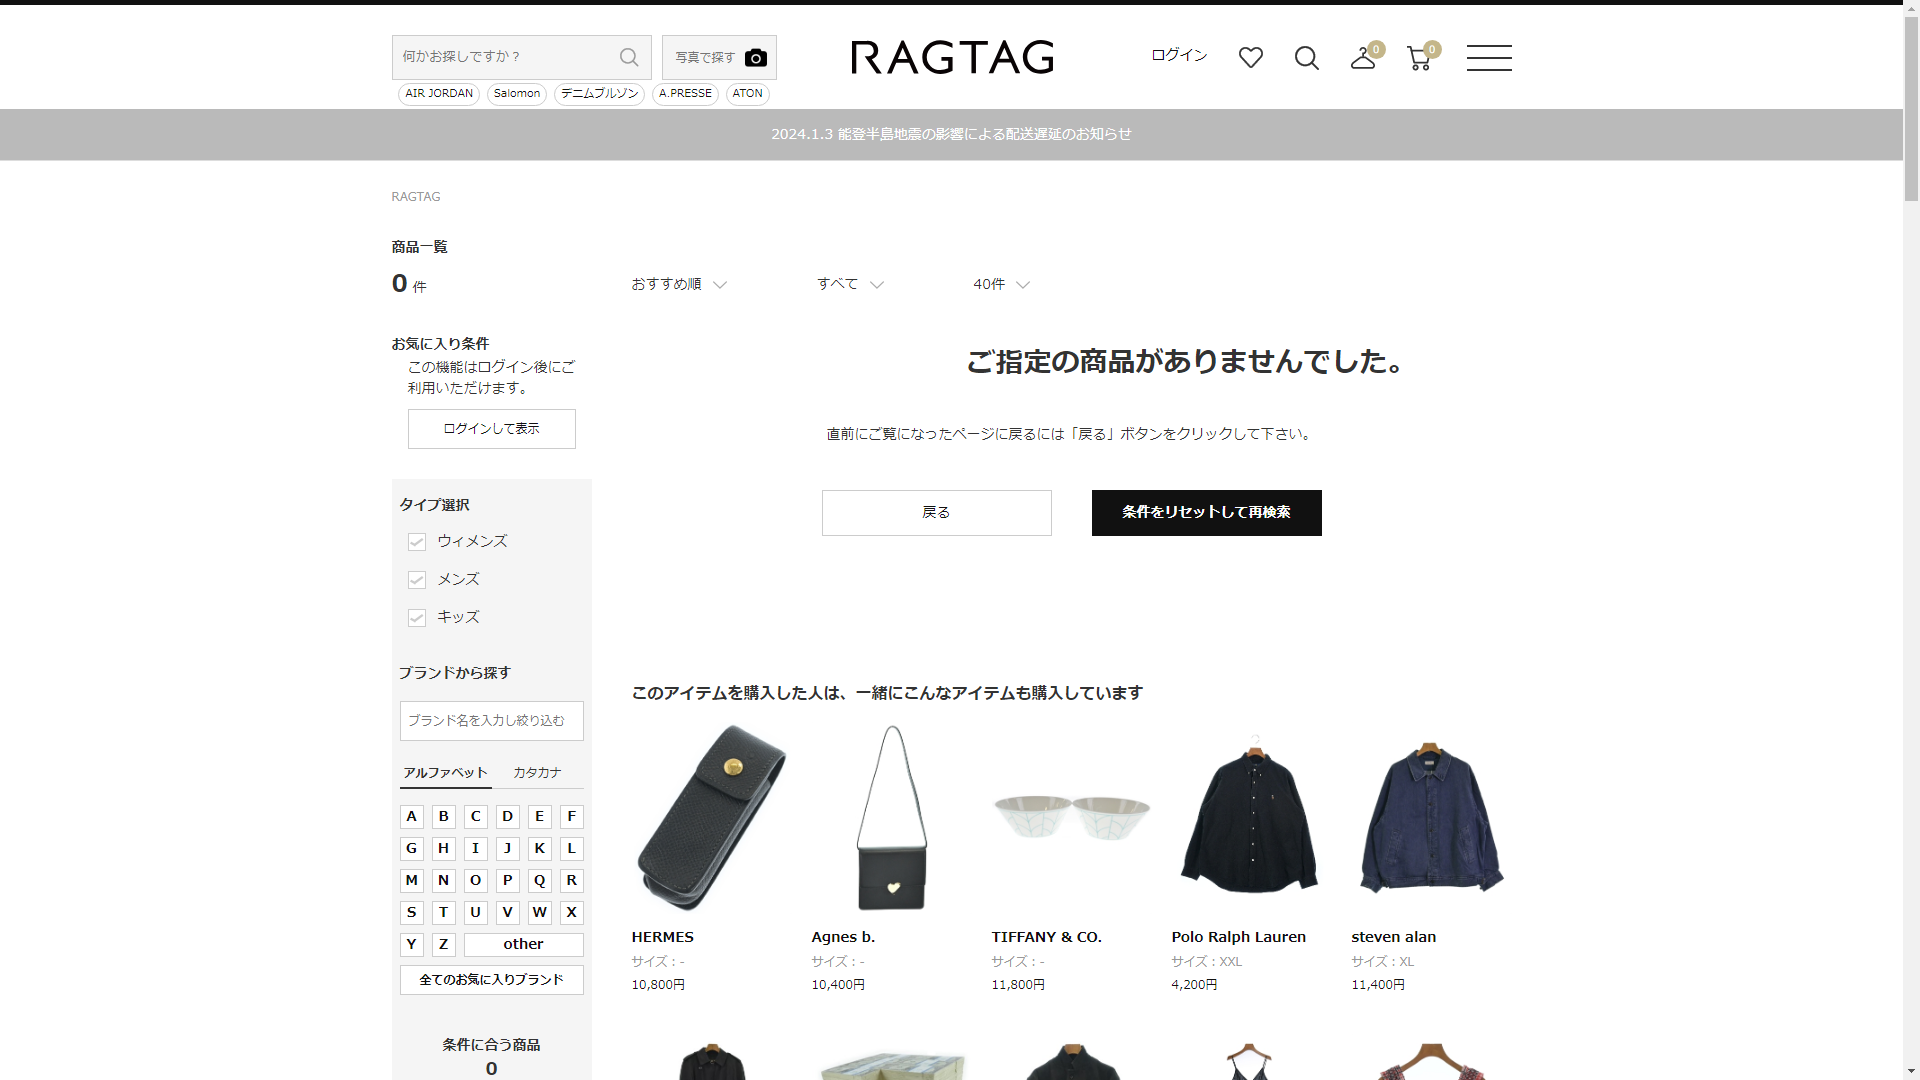Click the search box magnifier icon
This screenshot has height=1080, width=1920.
point(629,57)
